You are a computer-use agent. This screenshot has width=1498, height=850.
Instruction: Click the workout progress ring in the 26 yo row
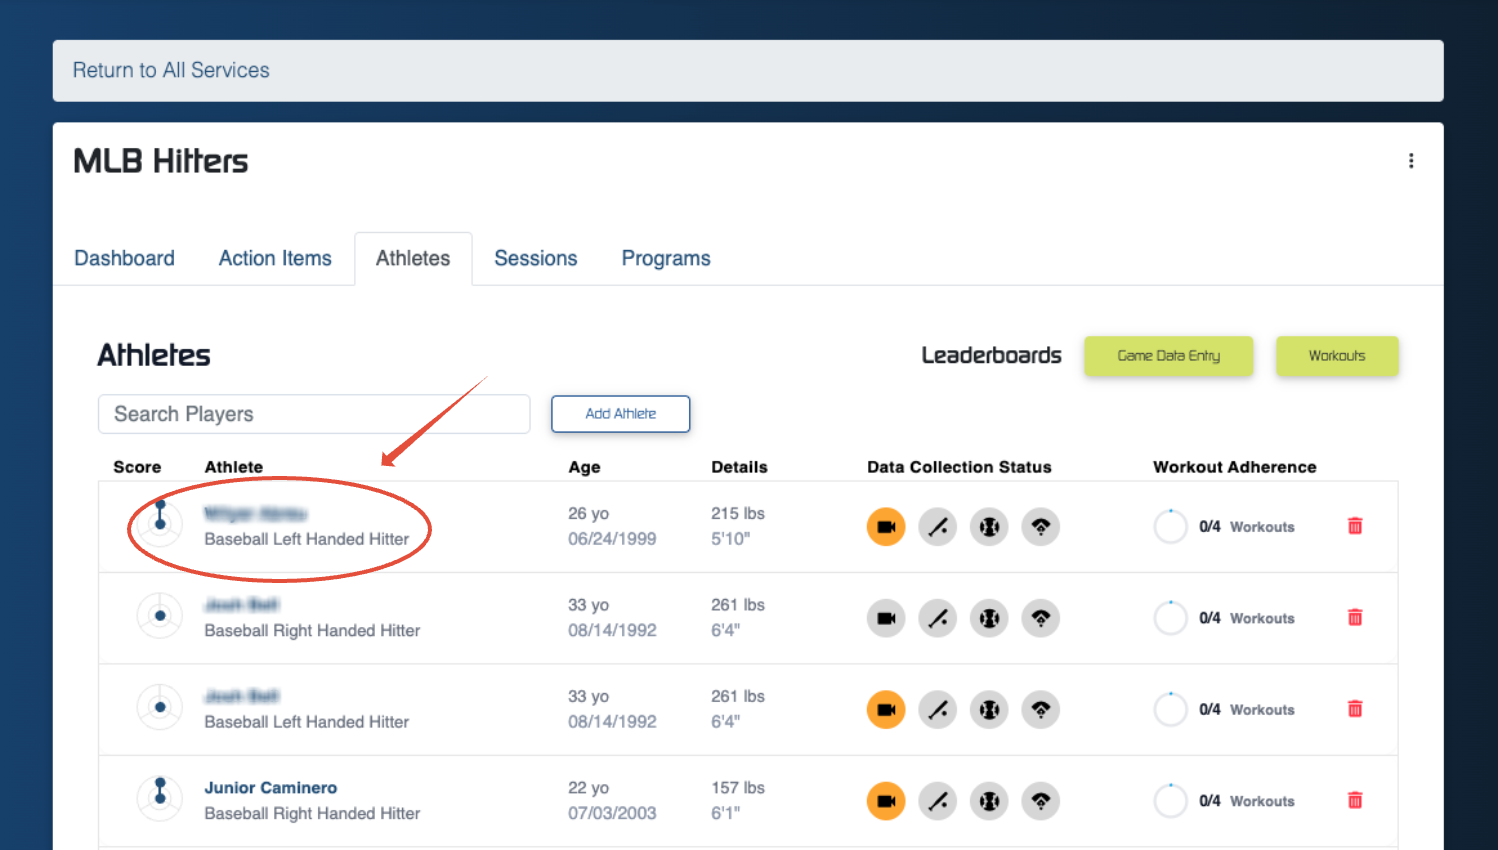[x=1170, y=526]
